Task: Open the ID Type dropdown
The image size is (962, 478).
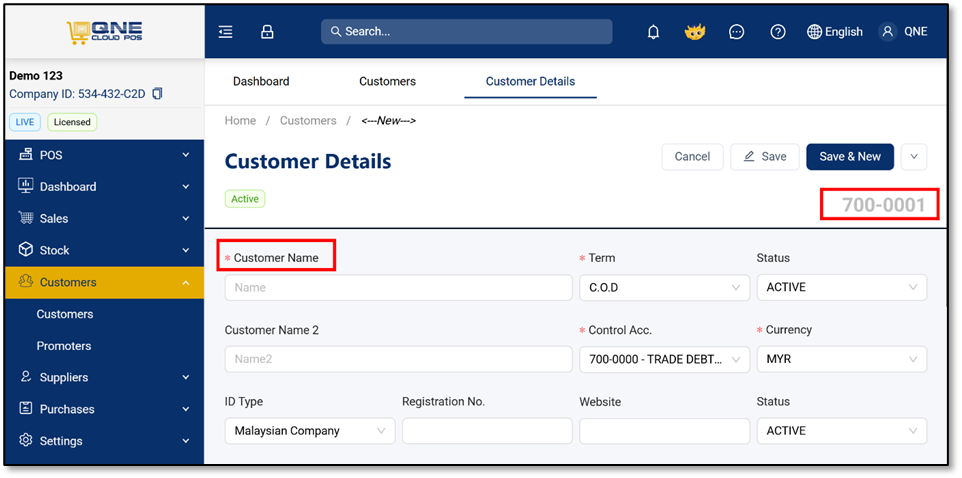Action: pyautogui.click(x=310, y=431)
